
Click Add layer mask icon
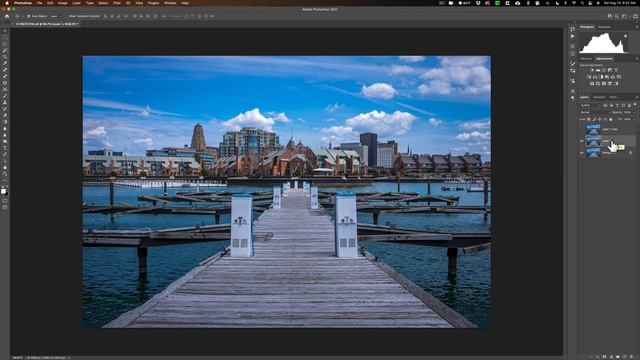coord(604,357)
